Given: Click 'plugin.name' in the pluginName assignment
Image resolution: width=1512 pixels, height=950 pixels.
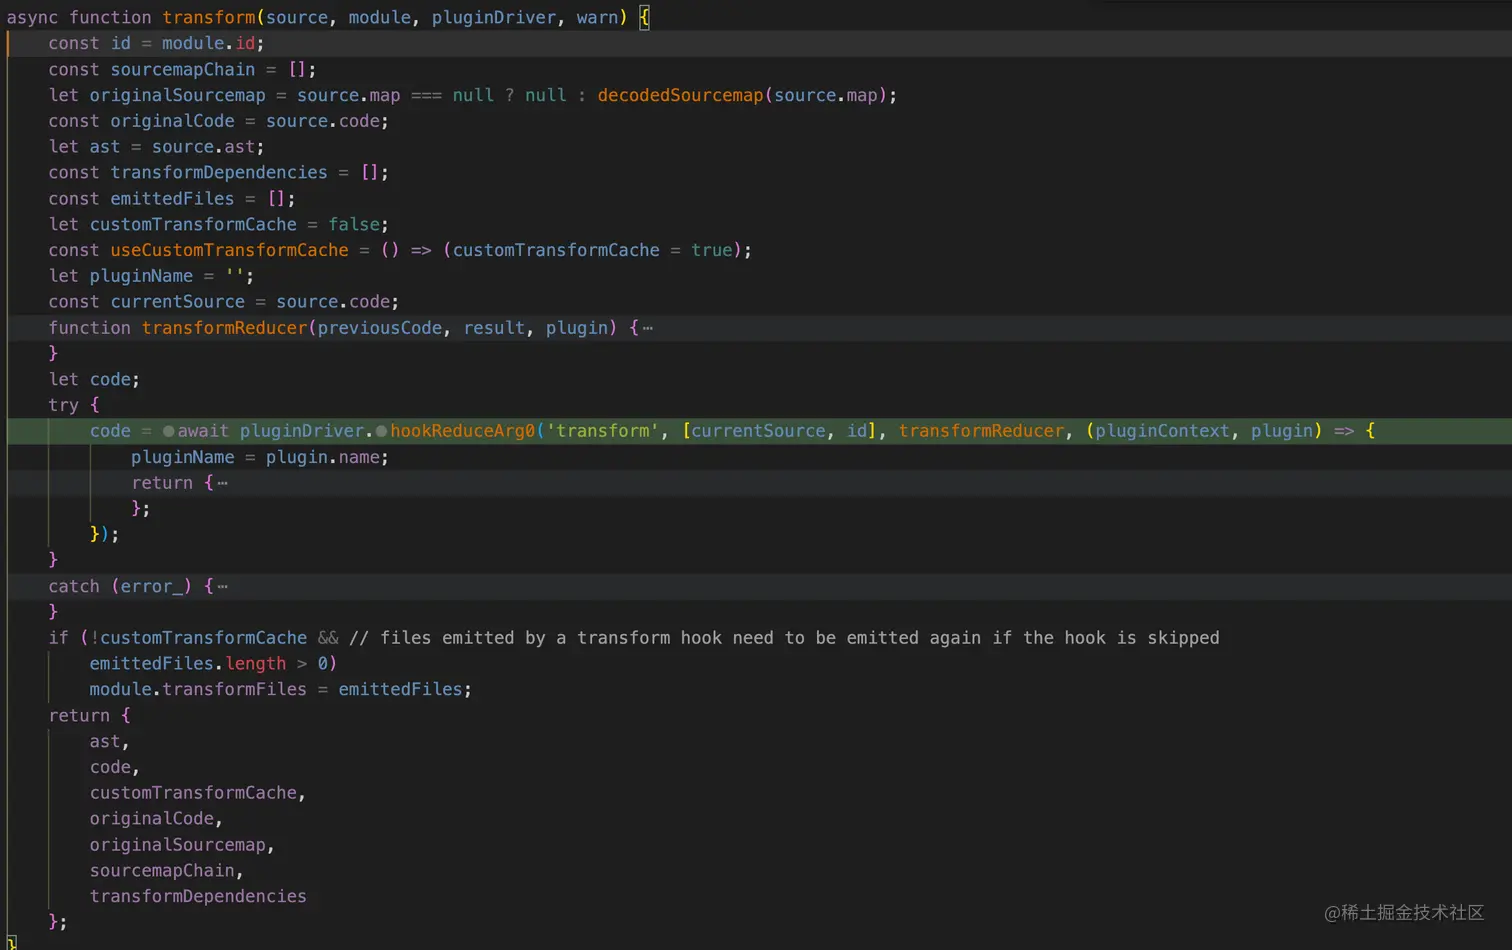Looking at the screenshot, I should (x=323, y=457).
